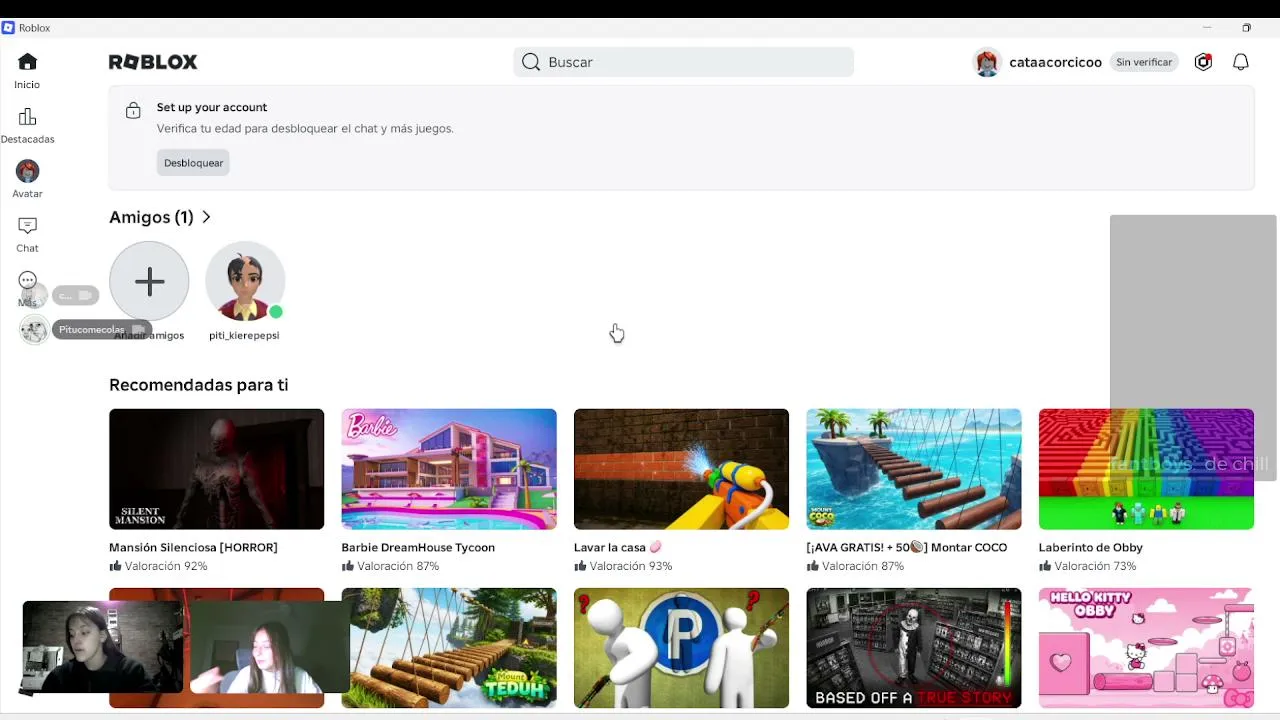Open friend piti_kierepepsi's avatar

[x=245, y=281]
